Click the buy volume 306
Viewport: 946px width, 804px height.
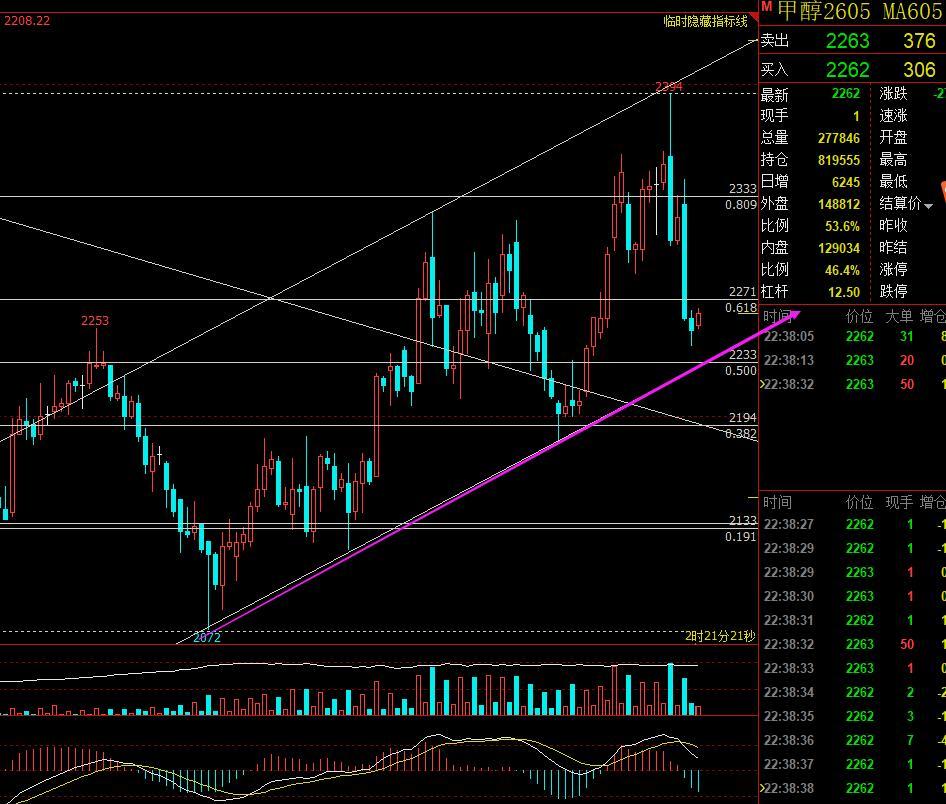coord(919,70)
